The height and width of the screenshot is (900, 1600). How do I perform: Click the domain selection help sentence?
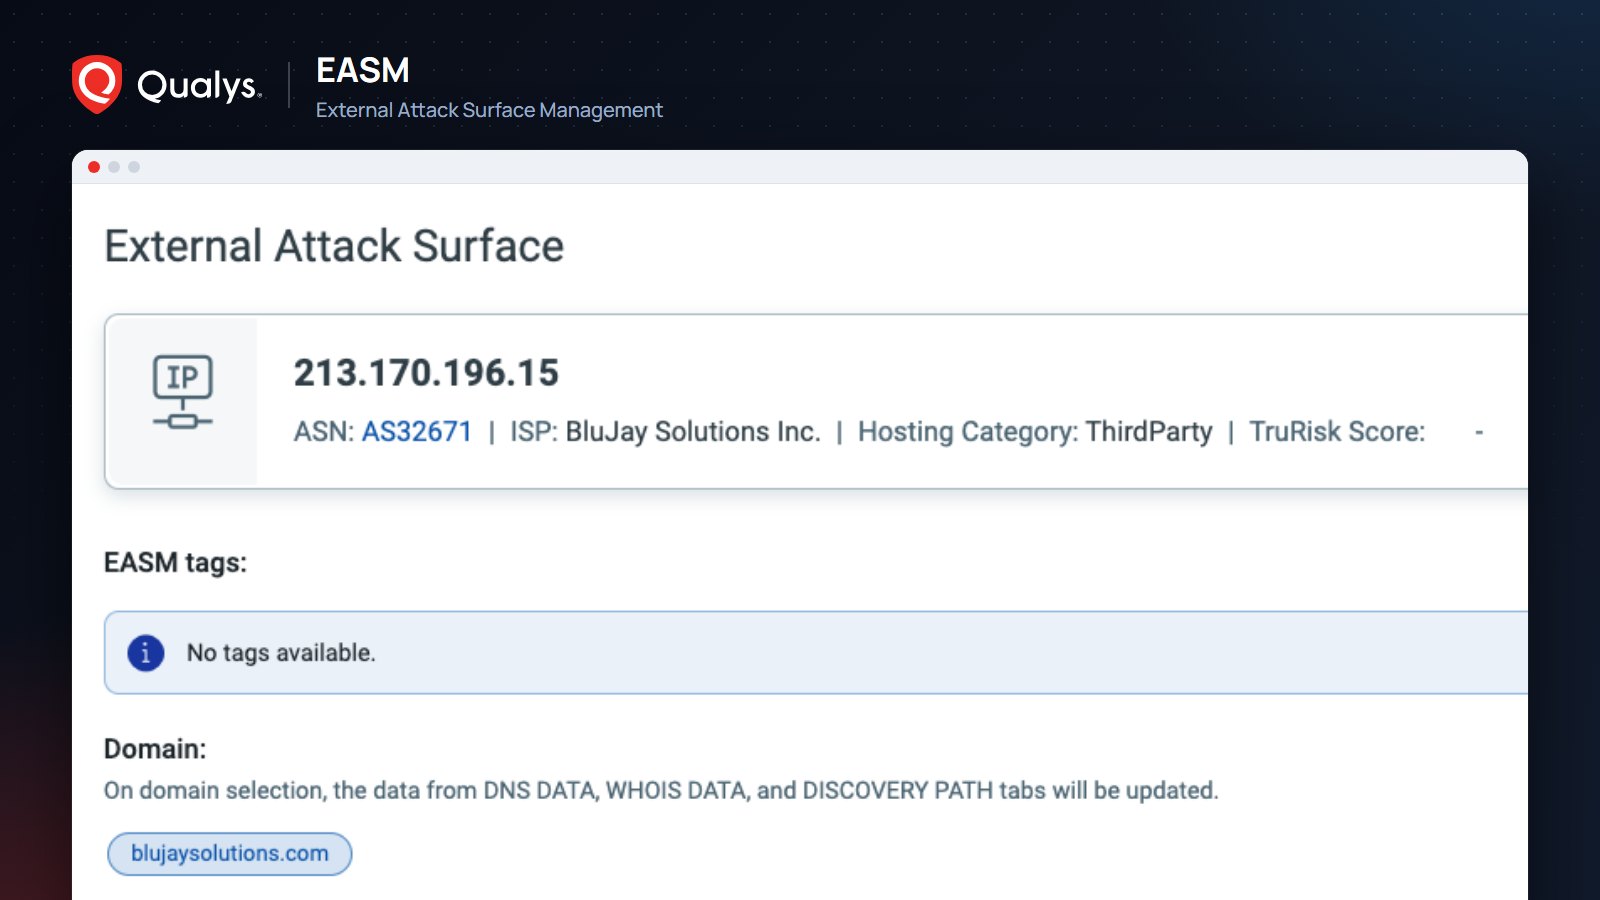(661, 790)
